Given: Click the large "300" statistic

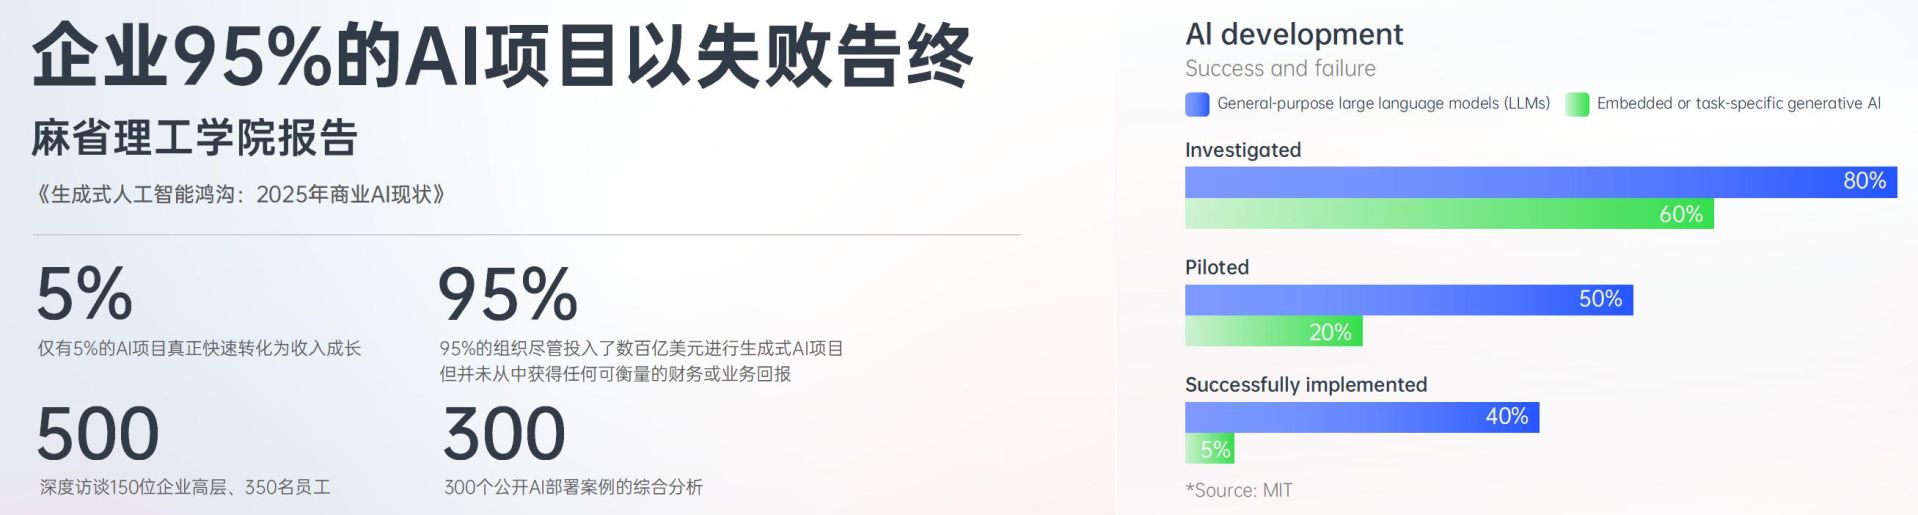Looking at the screenshot, I should [504, 434].
